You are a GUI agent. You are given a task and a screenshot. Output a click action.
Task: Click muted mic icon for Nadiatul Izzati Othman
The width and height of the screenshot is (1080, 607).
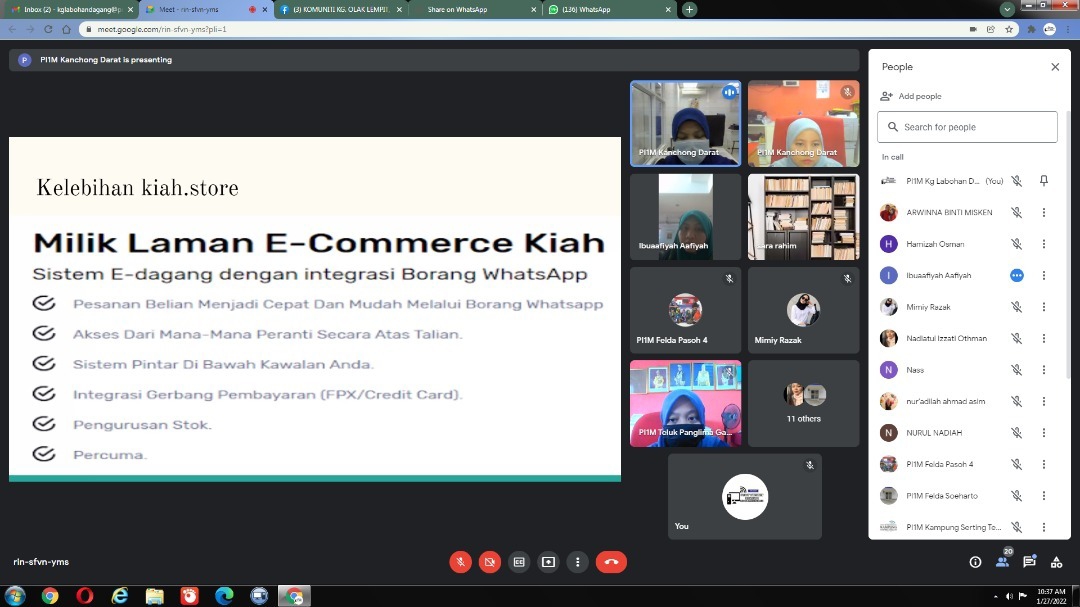point(1017,338)
